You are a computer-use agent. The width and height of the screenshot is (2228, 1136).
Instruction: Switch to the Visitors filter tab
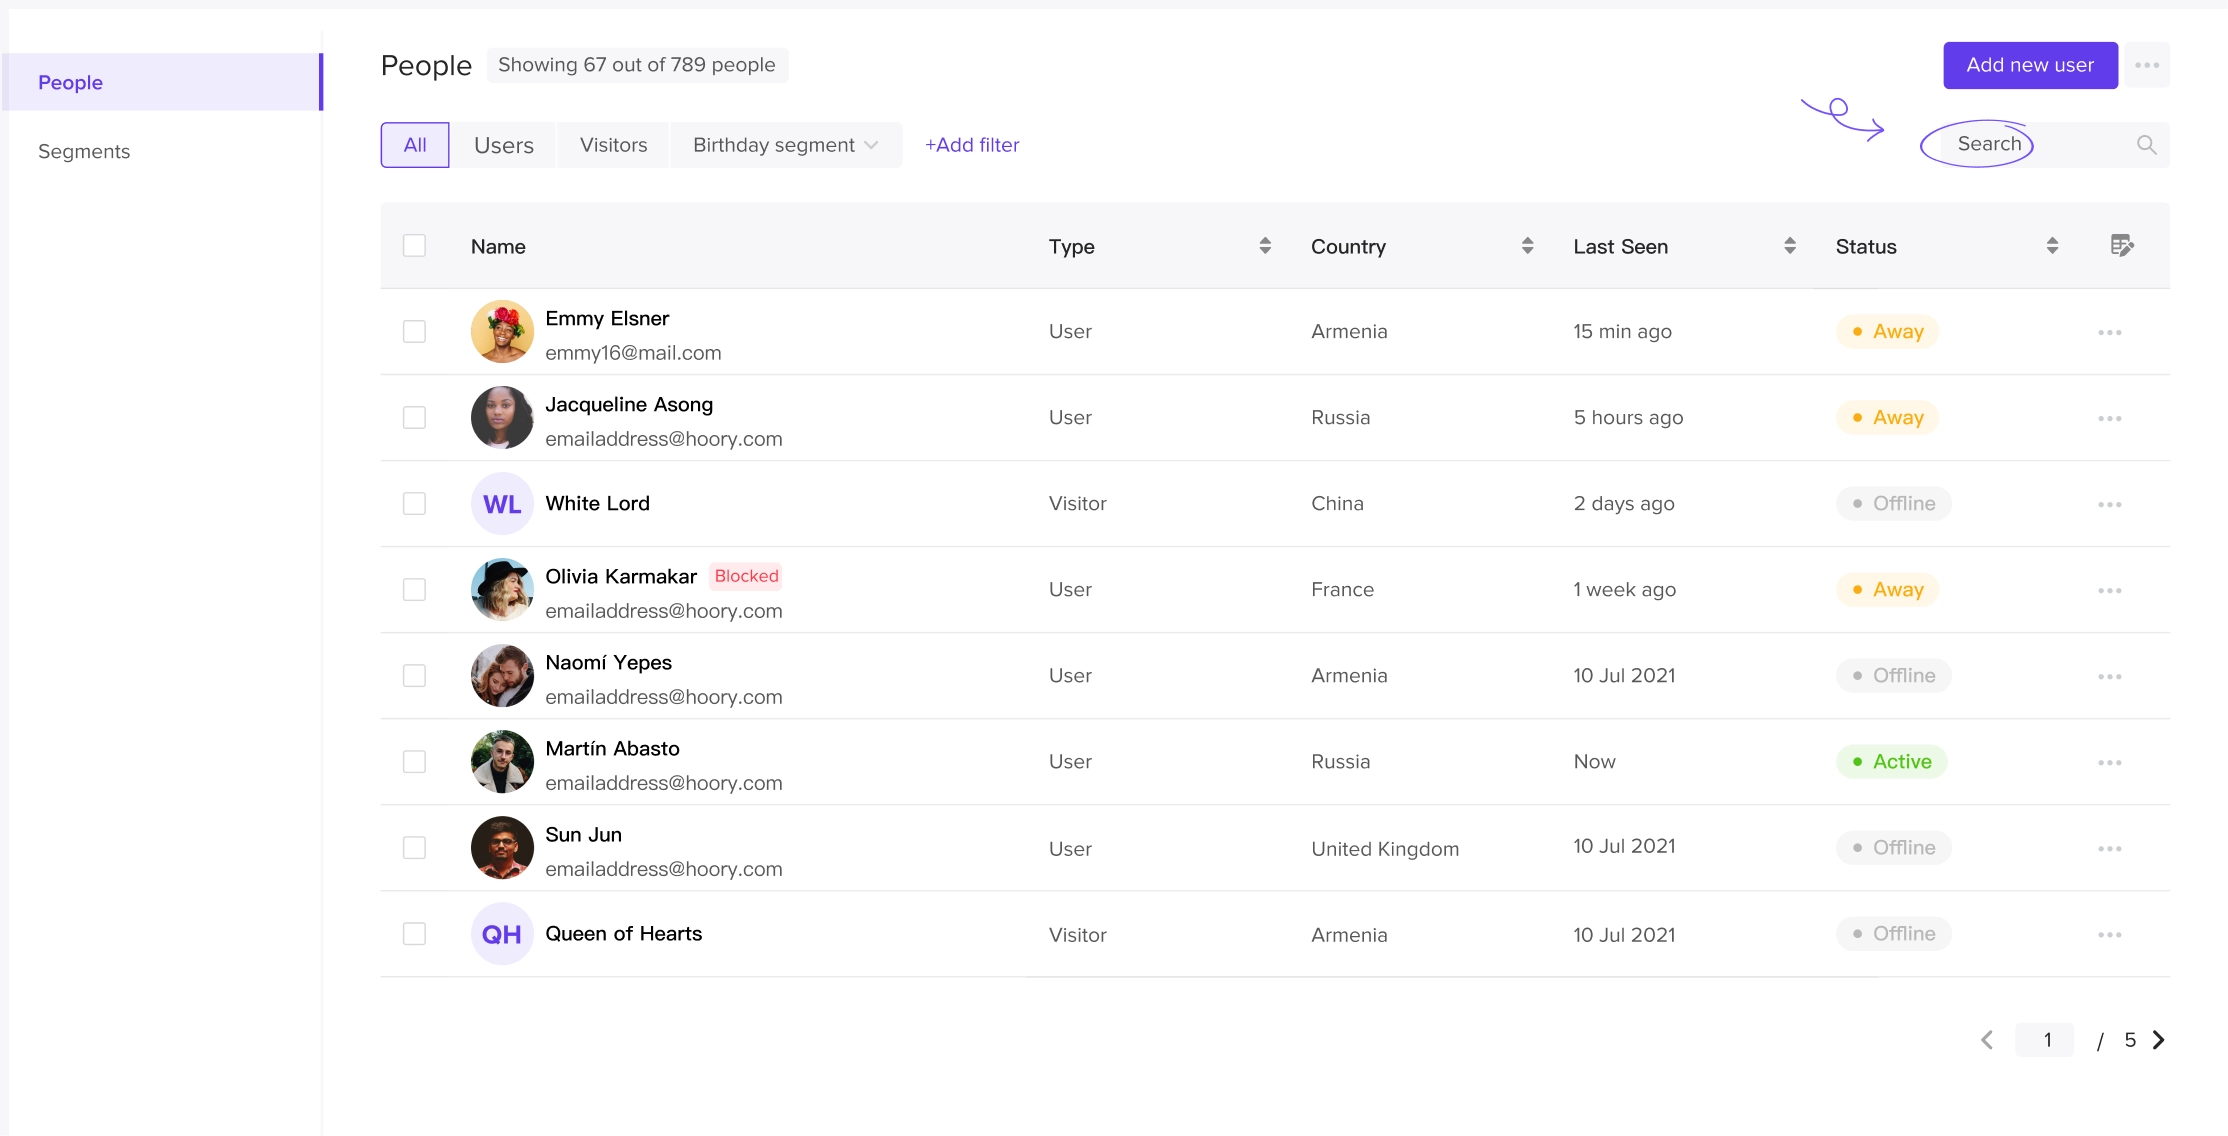pos(613,145)
